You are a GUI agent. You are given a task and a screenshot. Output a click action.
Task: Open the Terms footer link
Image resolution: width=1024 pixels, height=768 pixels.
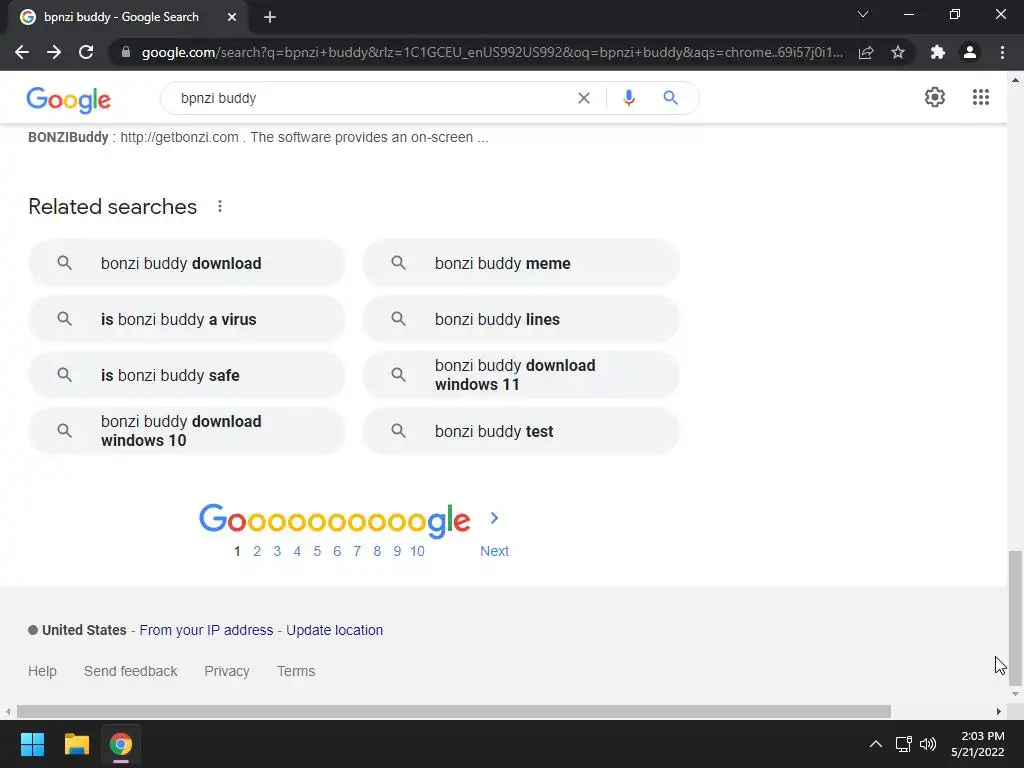[296, 671]
